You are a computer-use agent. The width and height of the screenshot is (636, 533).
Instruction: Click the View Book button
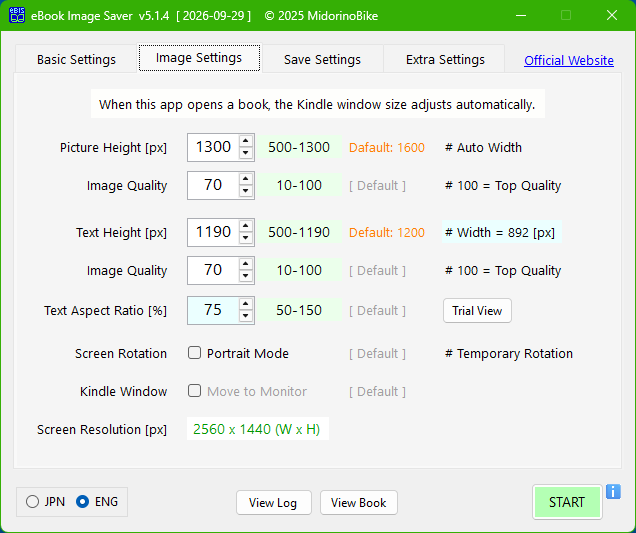(359, 503)
